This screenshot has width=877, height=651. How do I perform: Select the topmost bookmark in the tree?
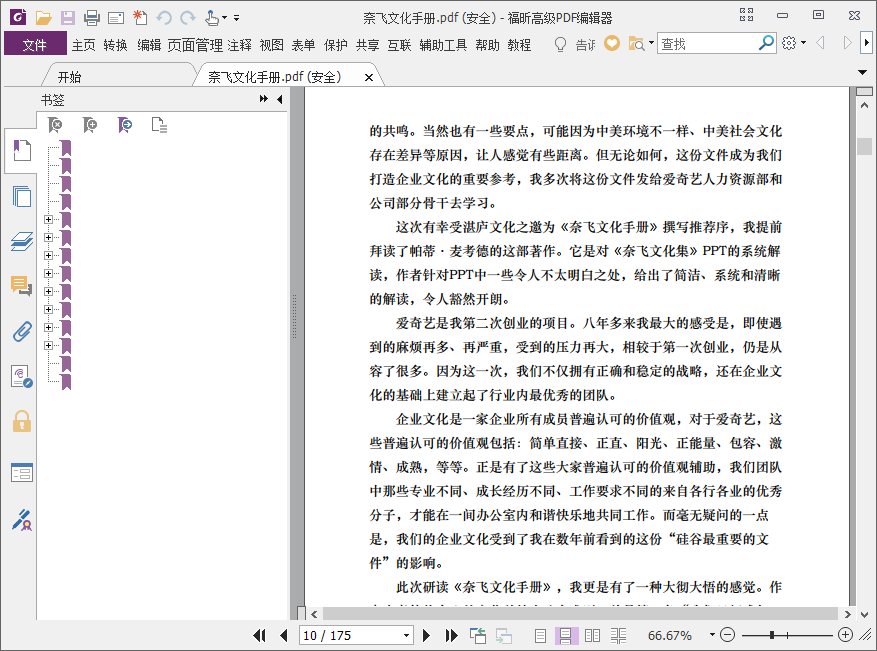coord(66,148)
